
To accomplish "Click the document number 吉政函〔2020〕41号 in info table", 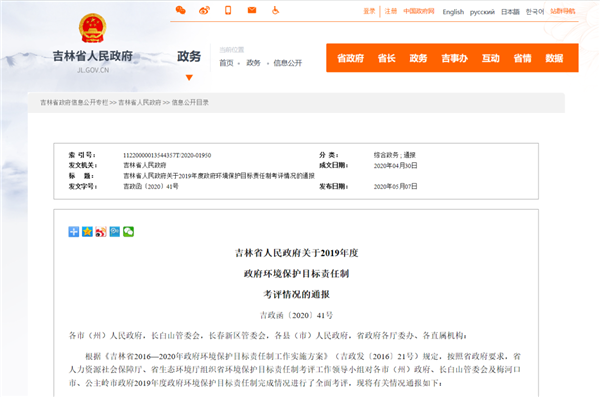I will 151,186.
